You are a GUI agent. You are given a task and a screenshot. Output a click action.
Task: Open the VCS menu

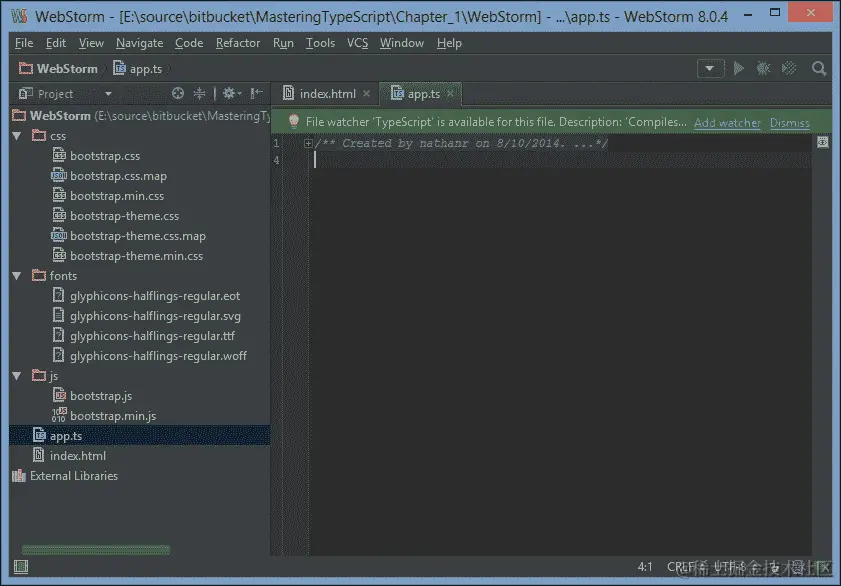pyautogui.click(x=357, y=43)
